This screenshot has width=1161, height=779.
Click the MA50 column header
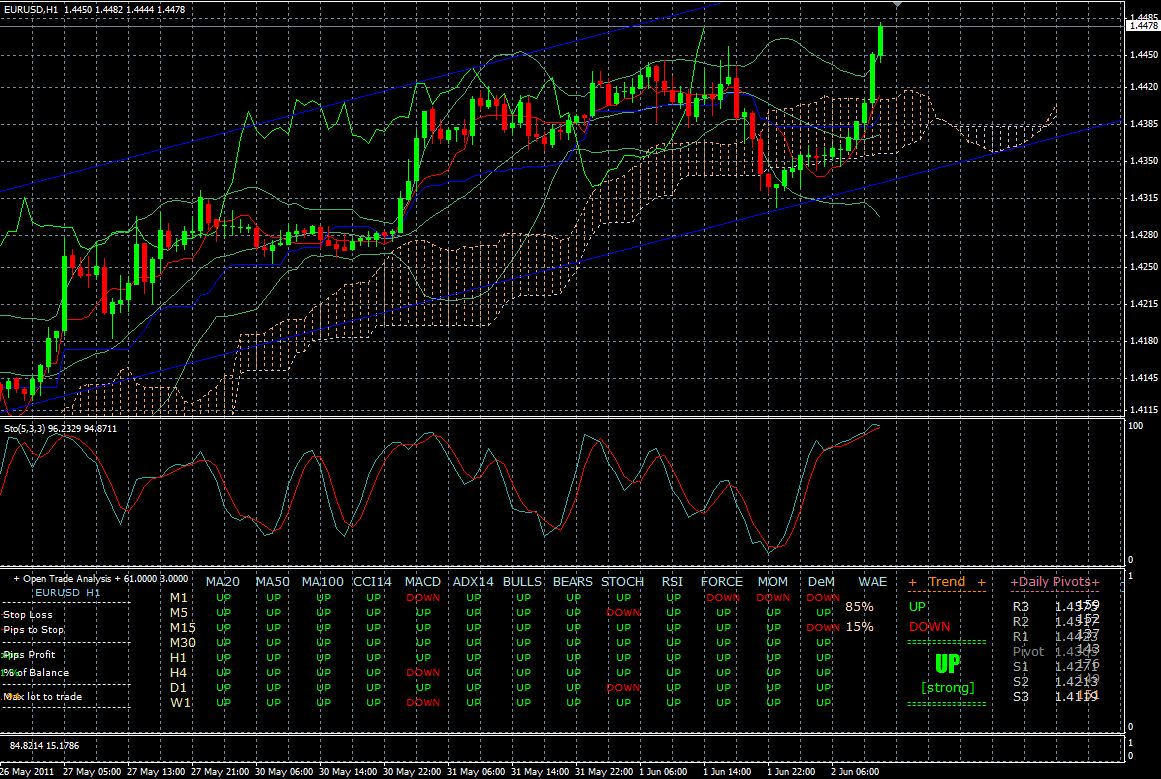272,582
